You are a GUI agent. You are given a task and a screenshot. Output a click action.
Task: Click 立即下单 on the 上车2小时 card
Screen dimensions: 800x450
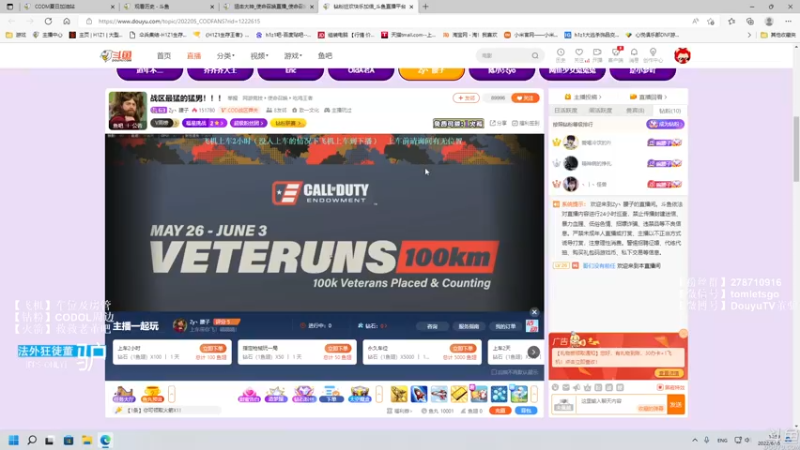(x=213, y=348)
